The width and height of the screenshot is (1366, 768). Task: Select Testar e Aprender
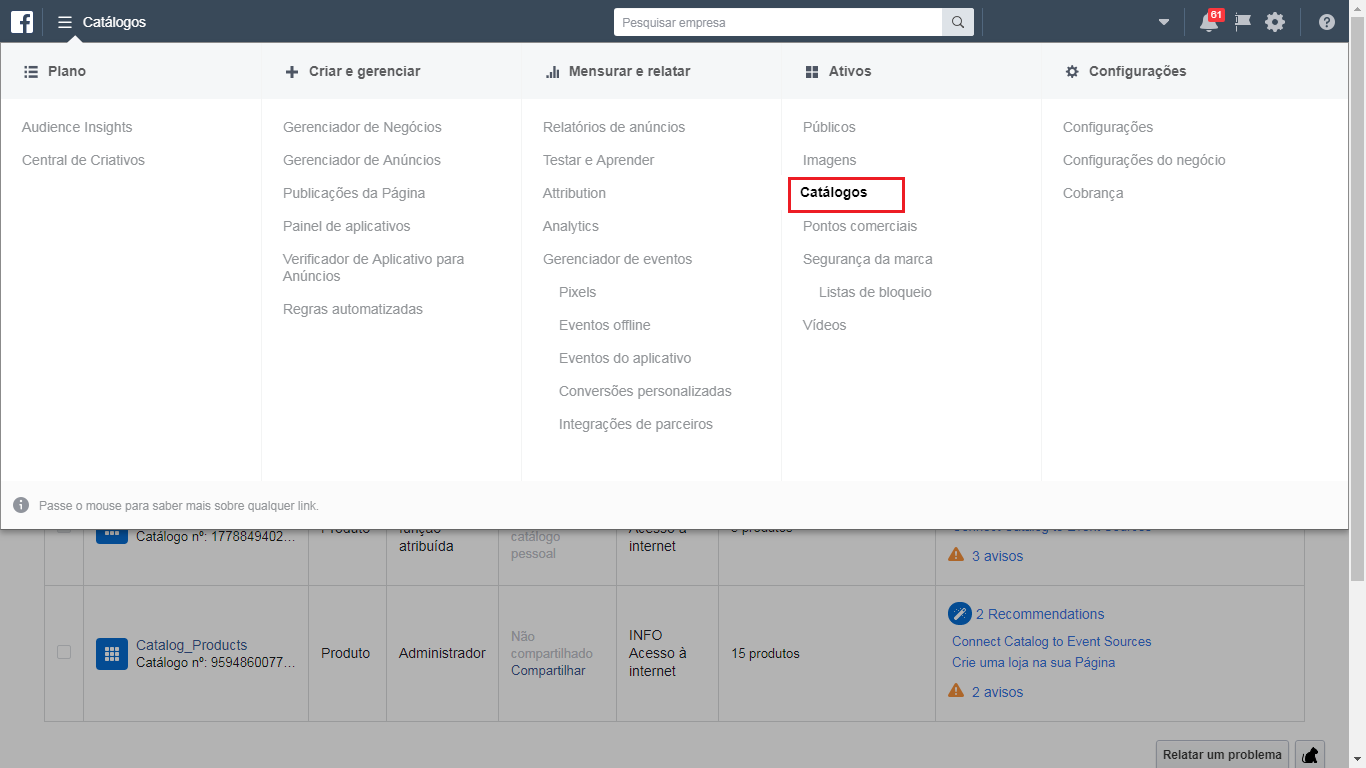599,160
